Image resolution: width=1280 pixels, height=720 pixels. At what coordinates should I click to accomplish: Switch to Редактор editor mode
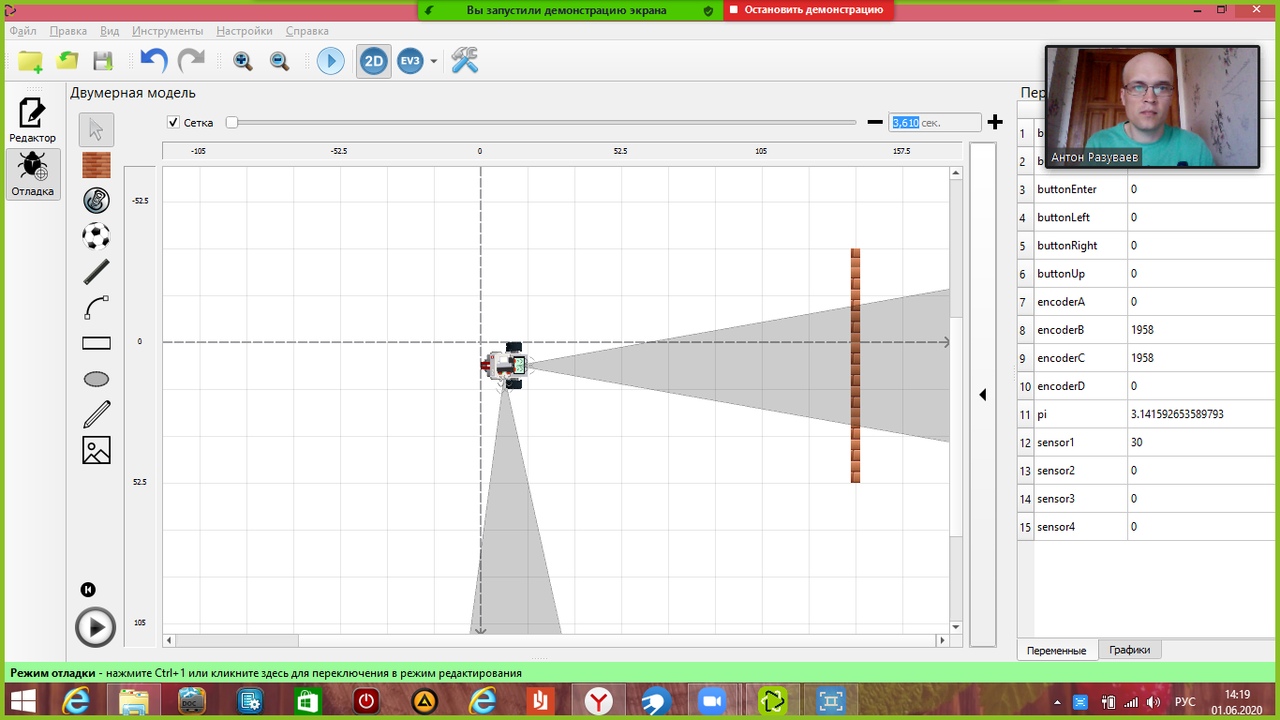33,120
